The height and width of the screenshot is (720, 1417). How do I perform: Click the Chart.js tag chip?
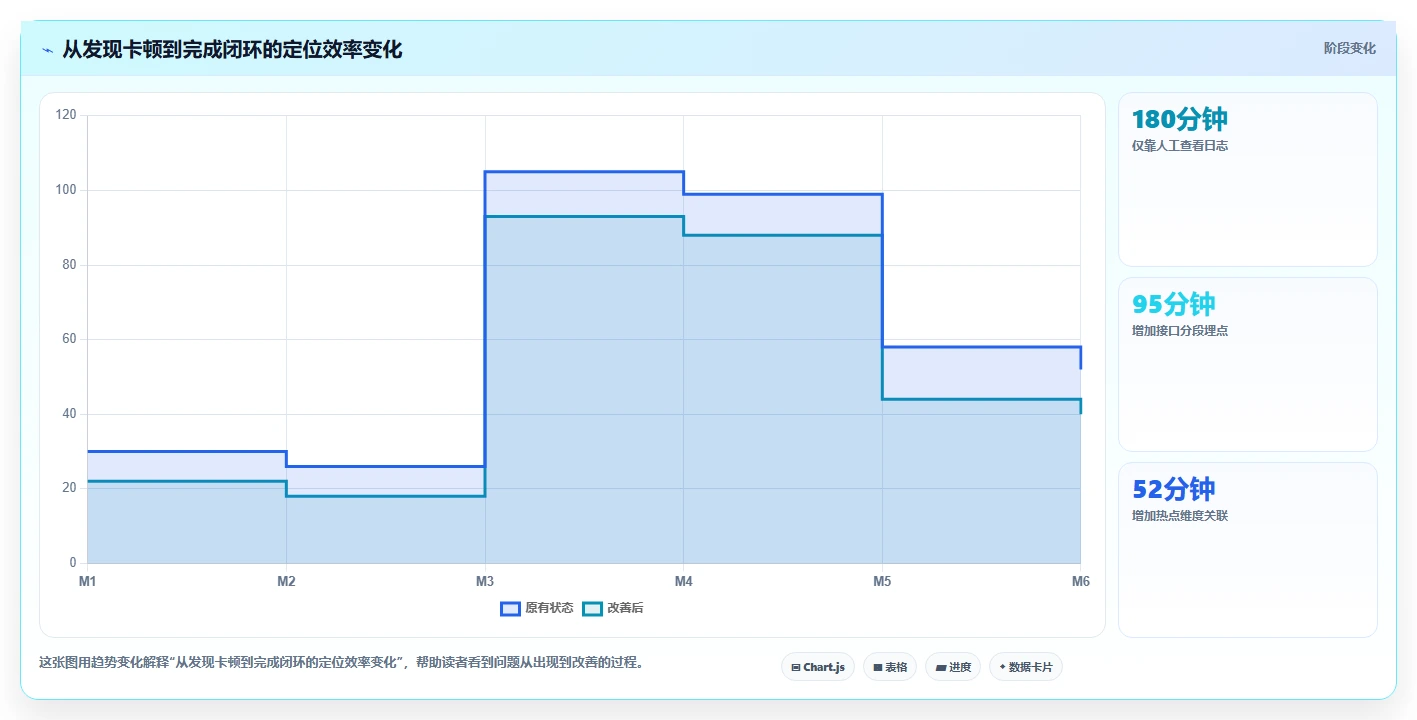[817, 667]
